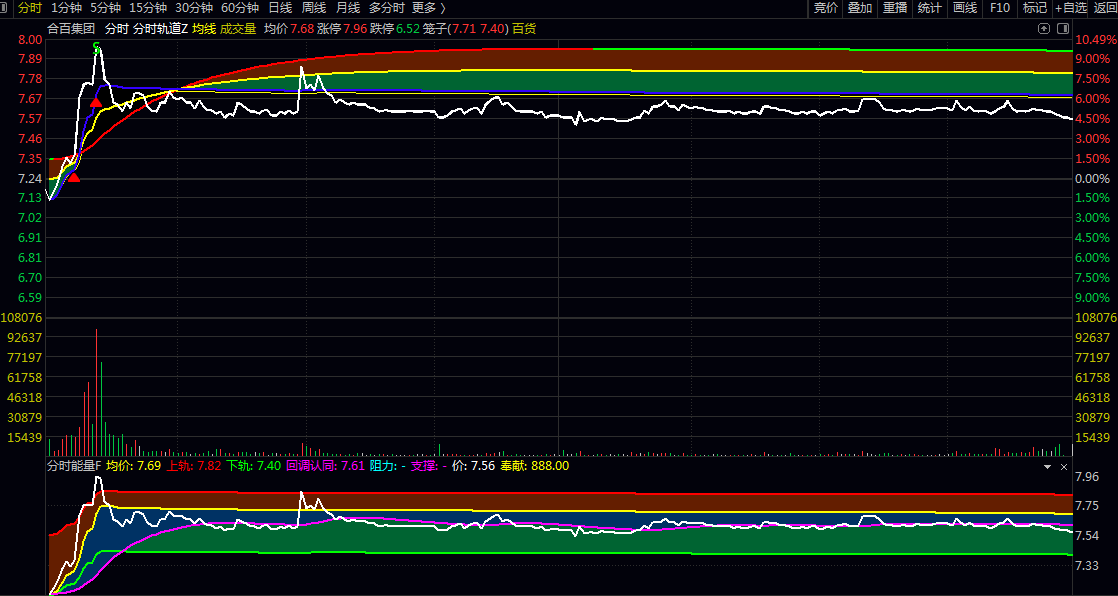Viewport: 1118px width, 596px height.
Task: Open the 60分钟 chart period
Action: [240, 8]
